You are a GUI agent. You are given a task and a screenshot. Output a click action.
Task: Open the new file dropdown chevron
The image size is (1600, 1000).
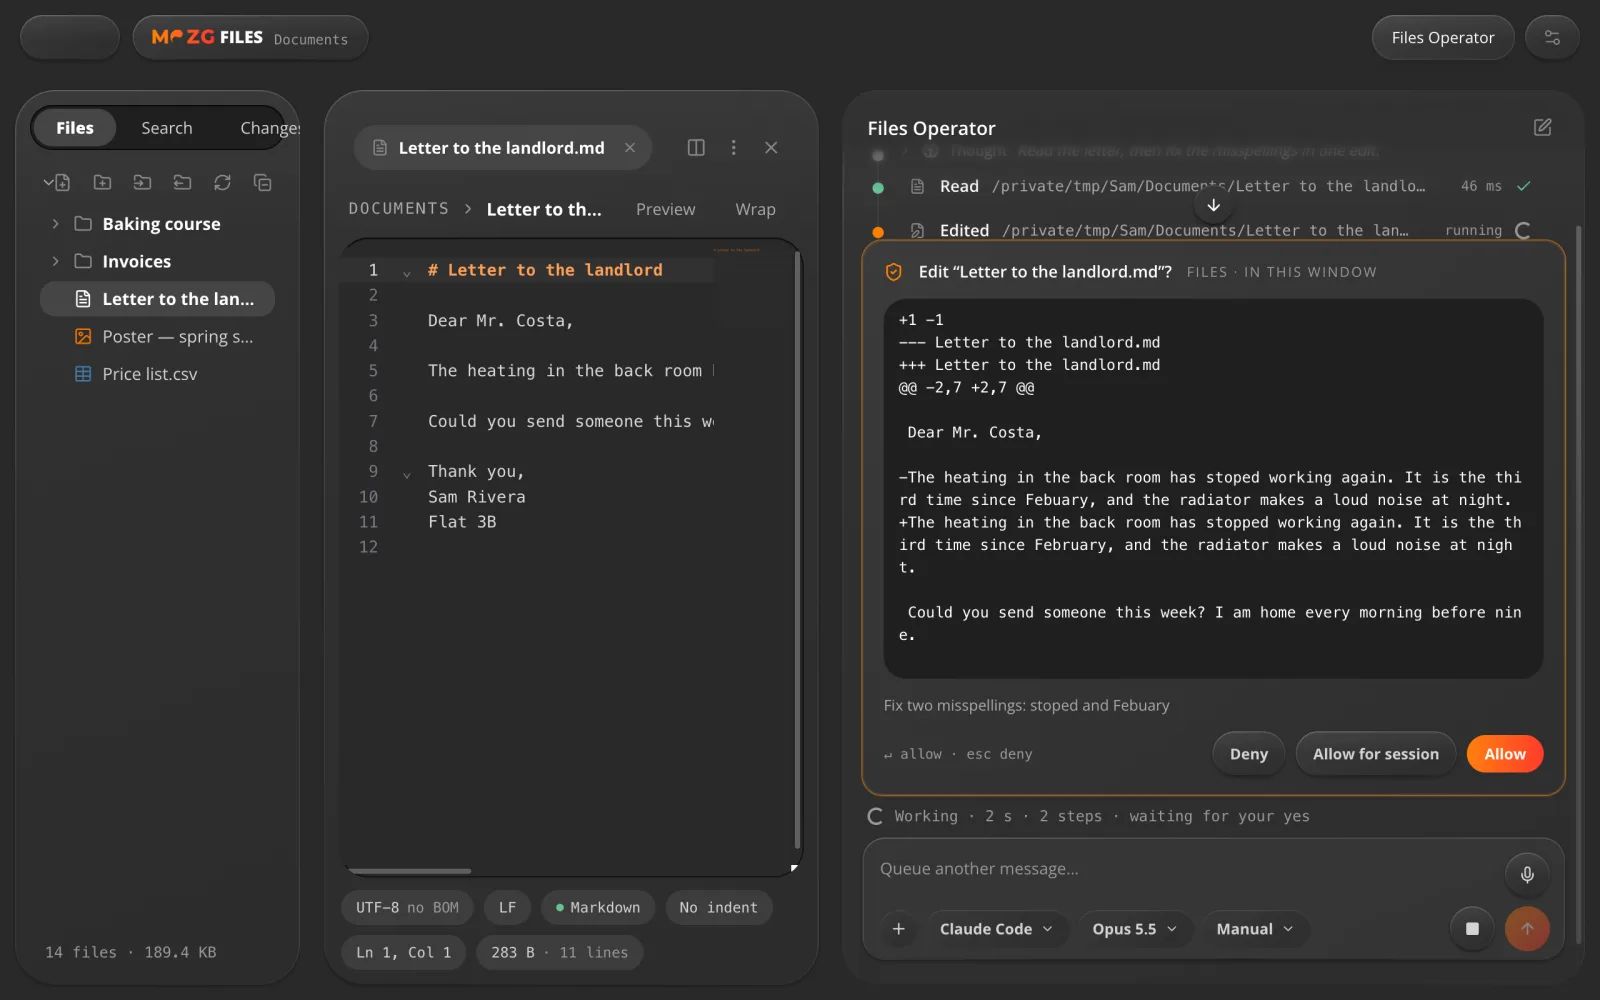48,182
